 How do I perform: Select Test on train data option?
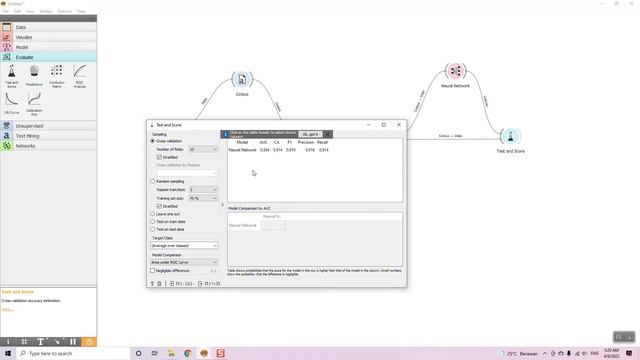pyautogui.click(x=153, y=222)
